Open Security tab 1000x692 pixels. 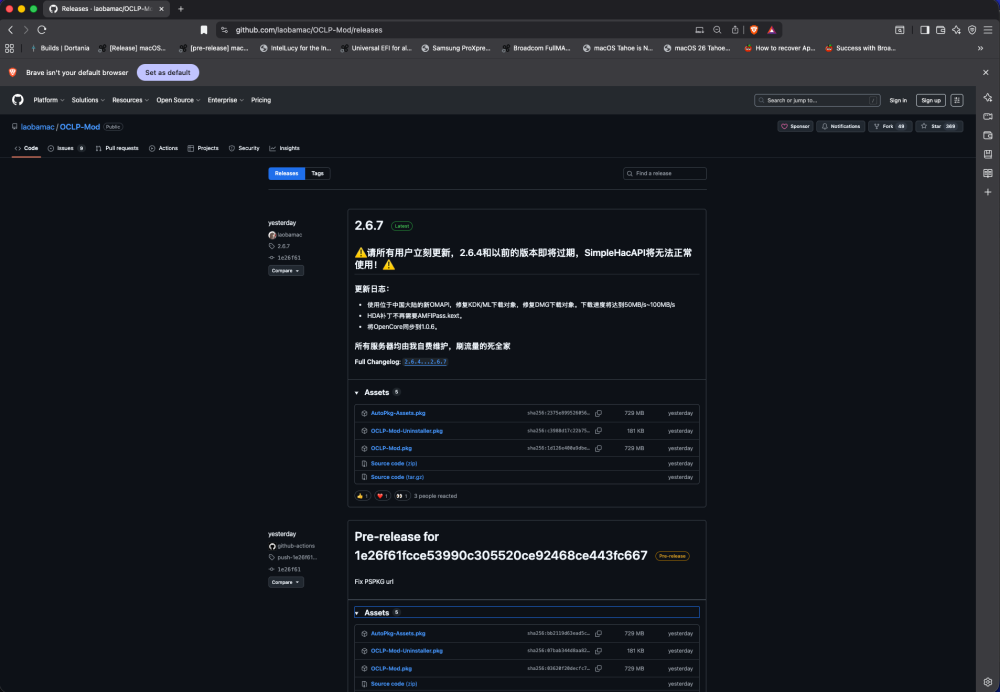pos(244,148)
